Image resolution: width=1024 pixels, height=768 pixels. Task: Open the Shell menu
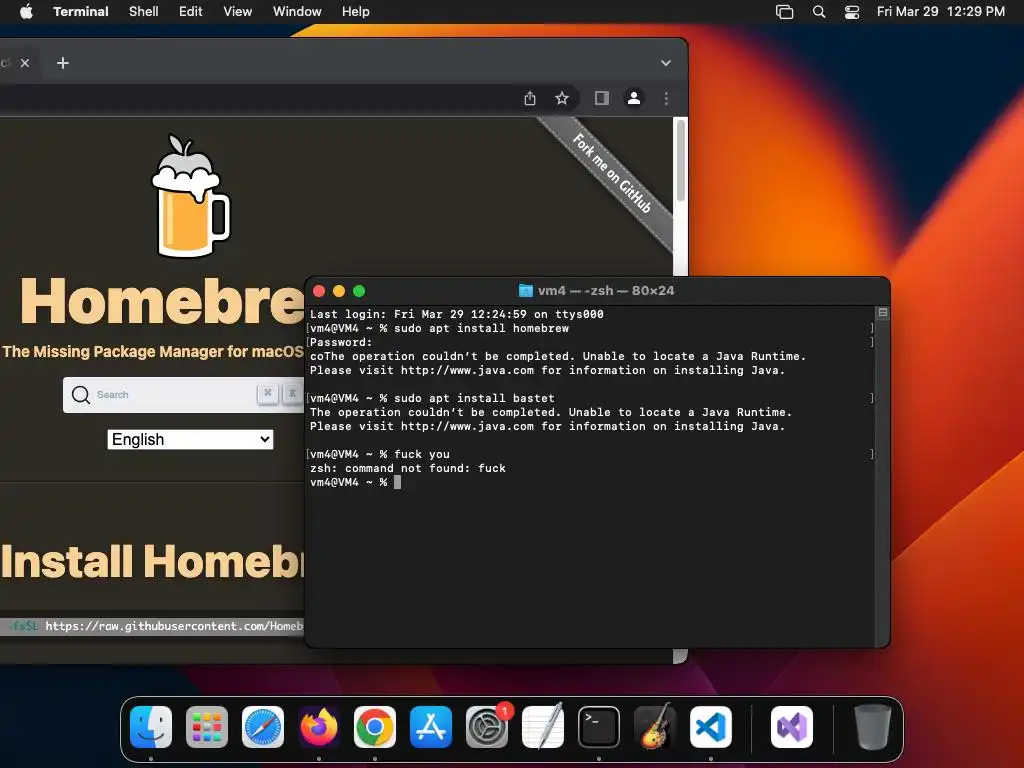click(144, 12)
